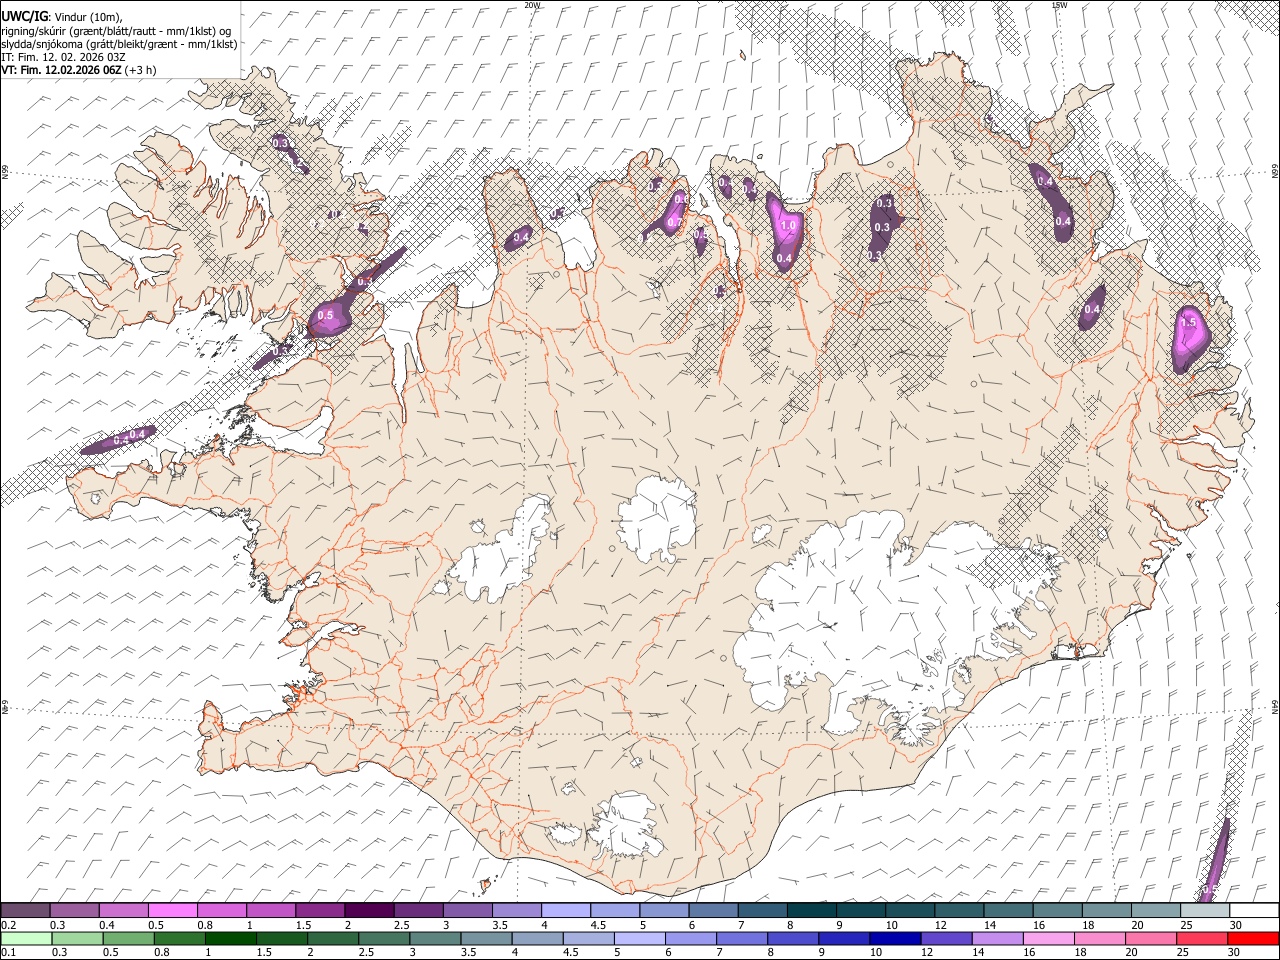Pick the 0.5–0.8 green swatch in bottom legend
The width and height of the screenshot is (1280, 960).
click(129, 939)
